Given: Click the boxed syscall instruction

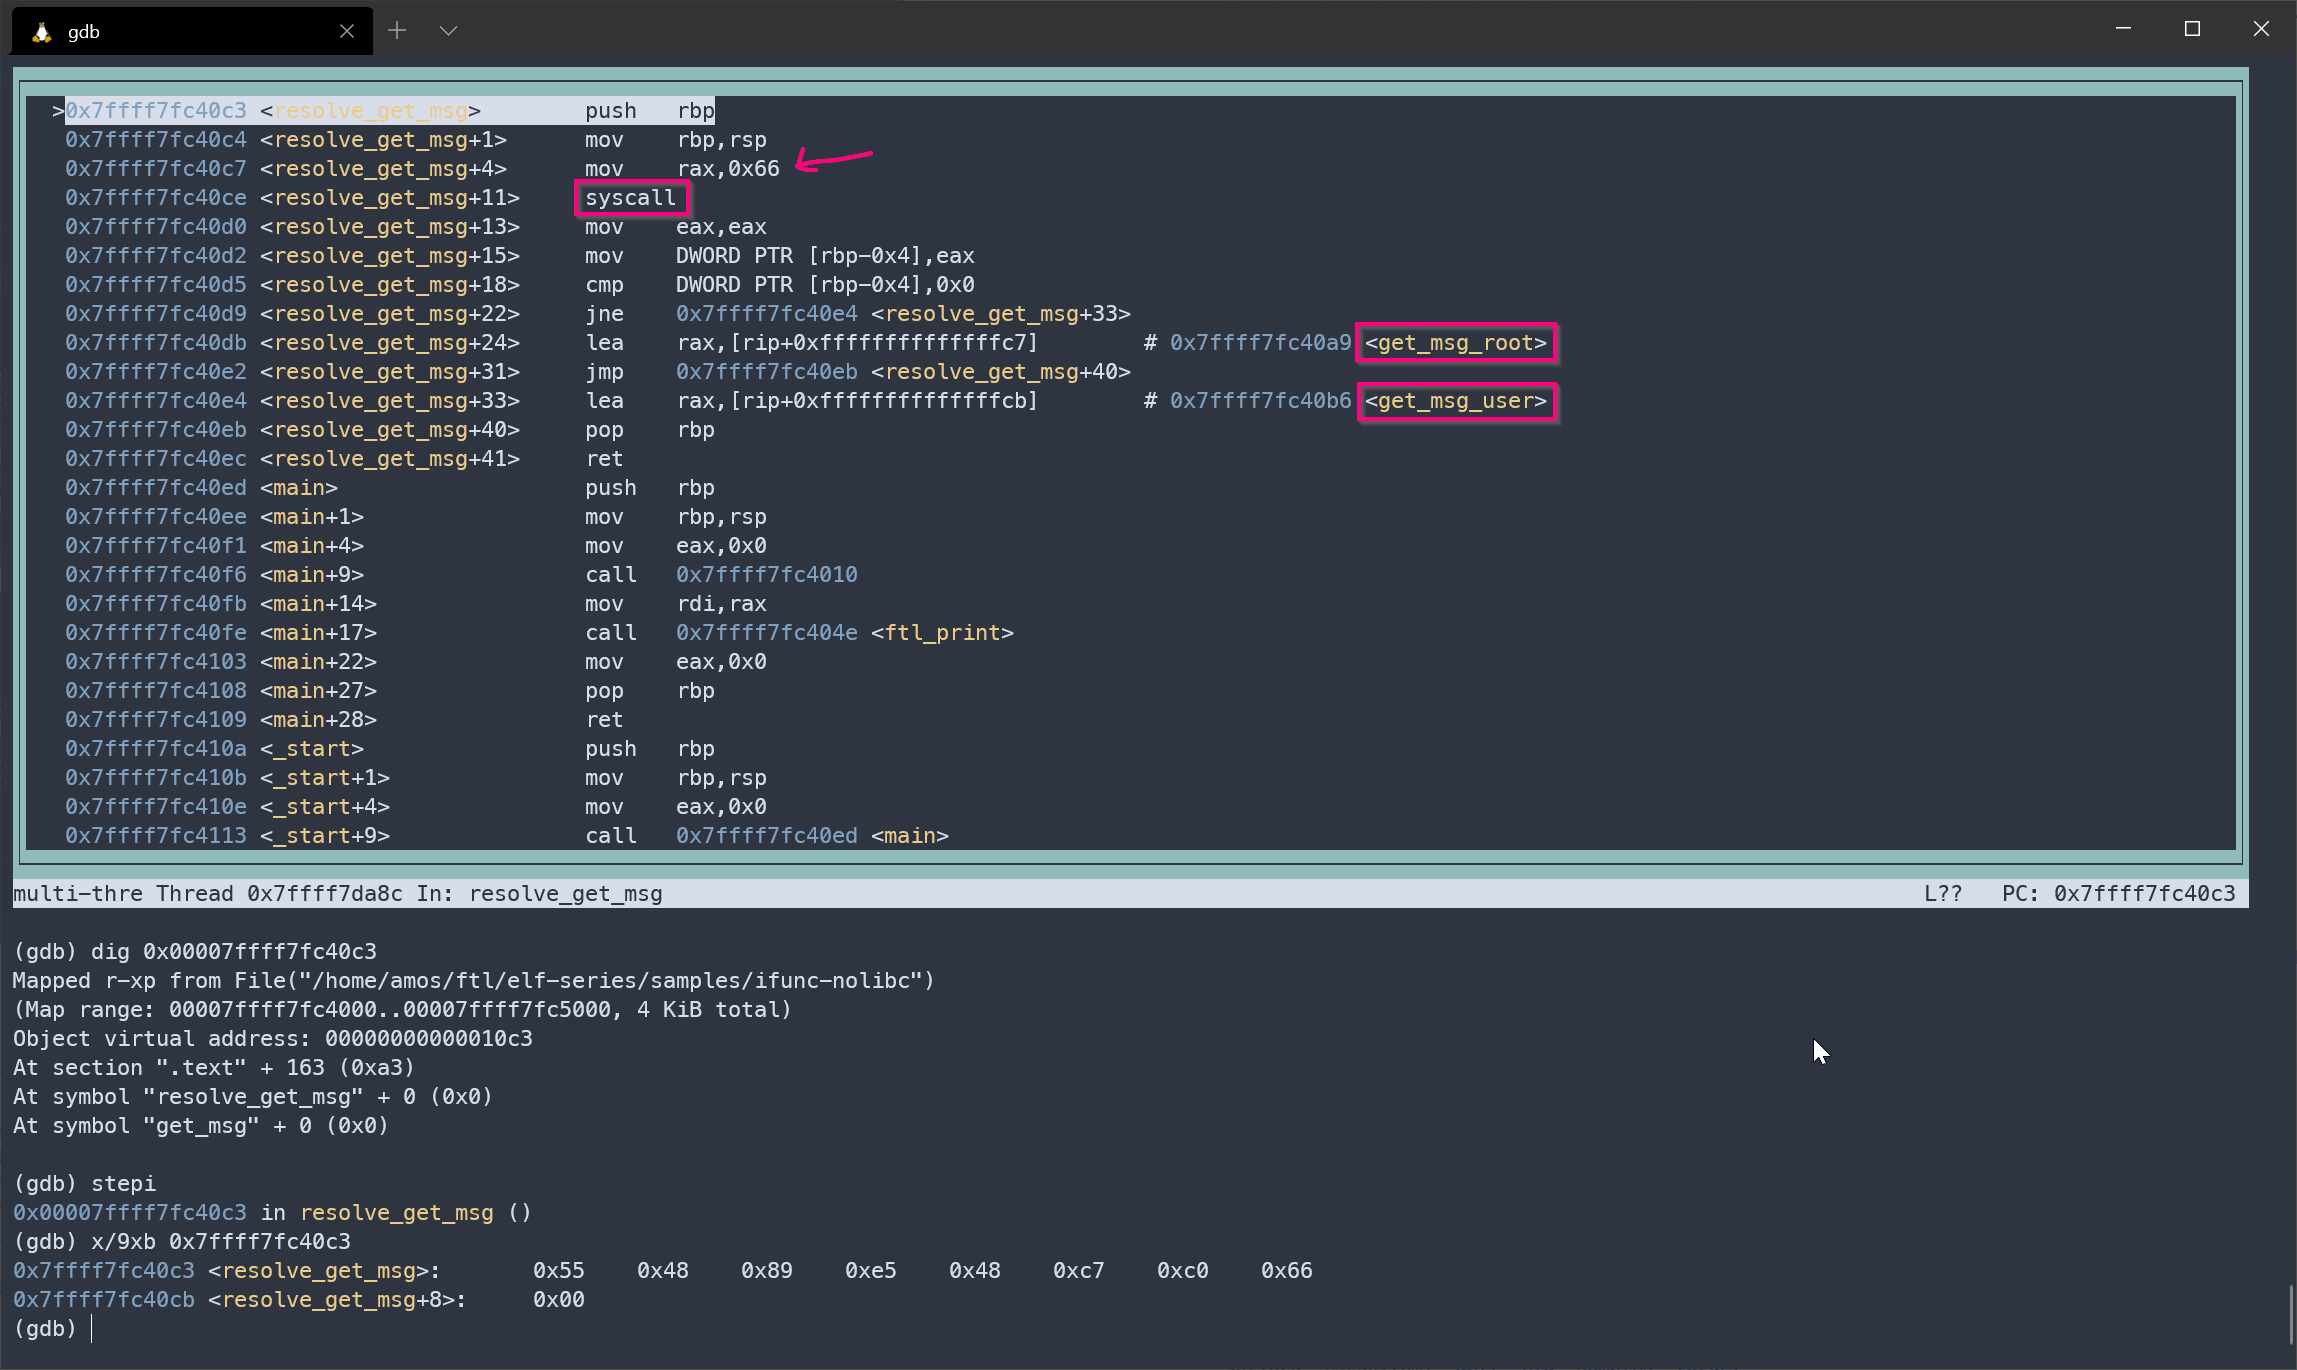Looking at the screenshot, I should click(x=631, y=198).
